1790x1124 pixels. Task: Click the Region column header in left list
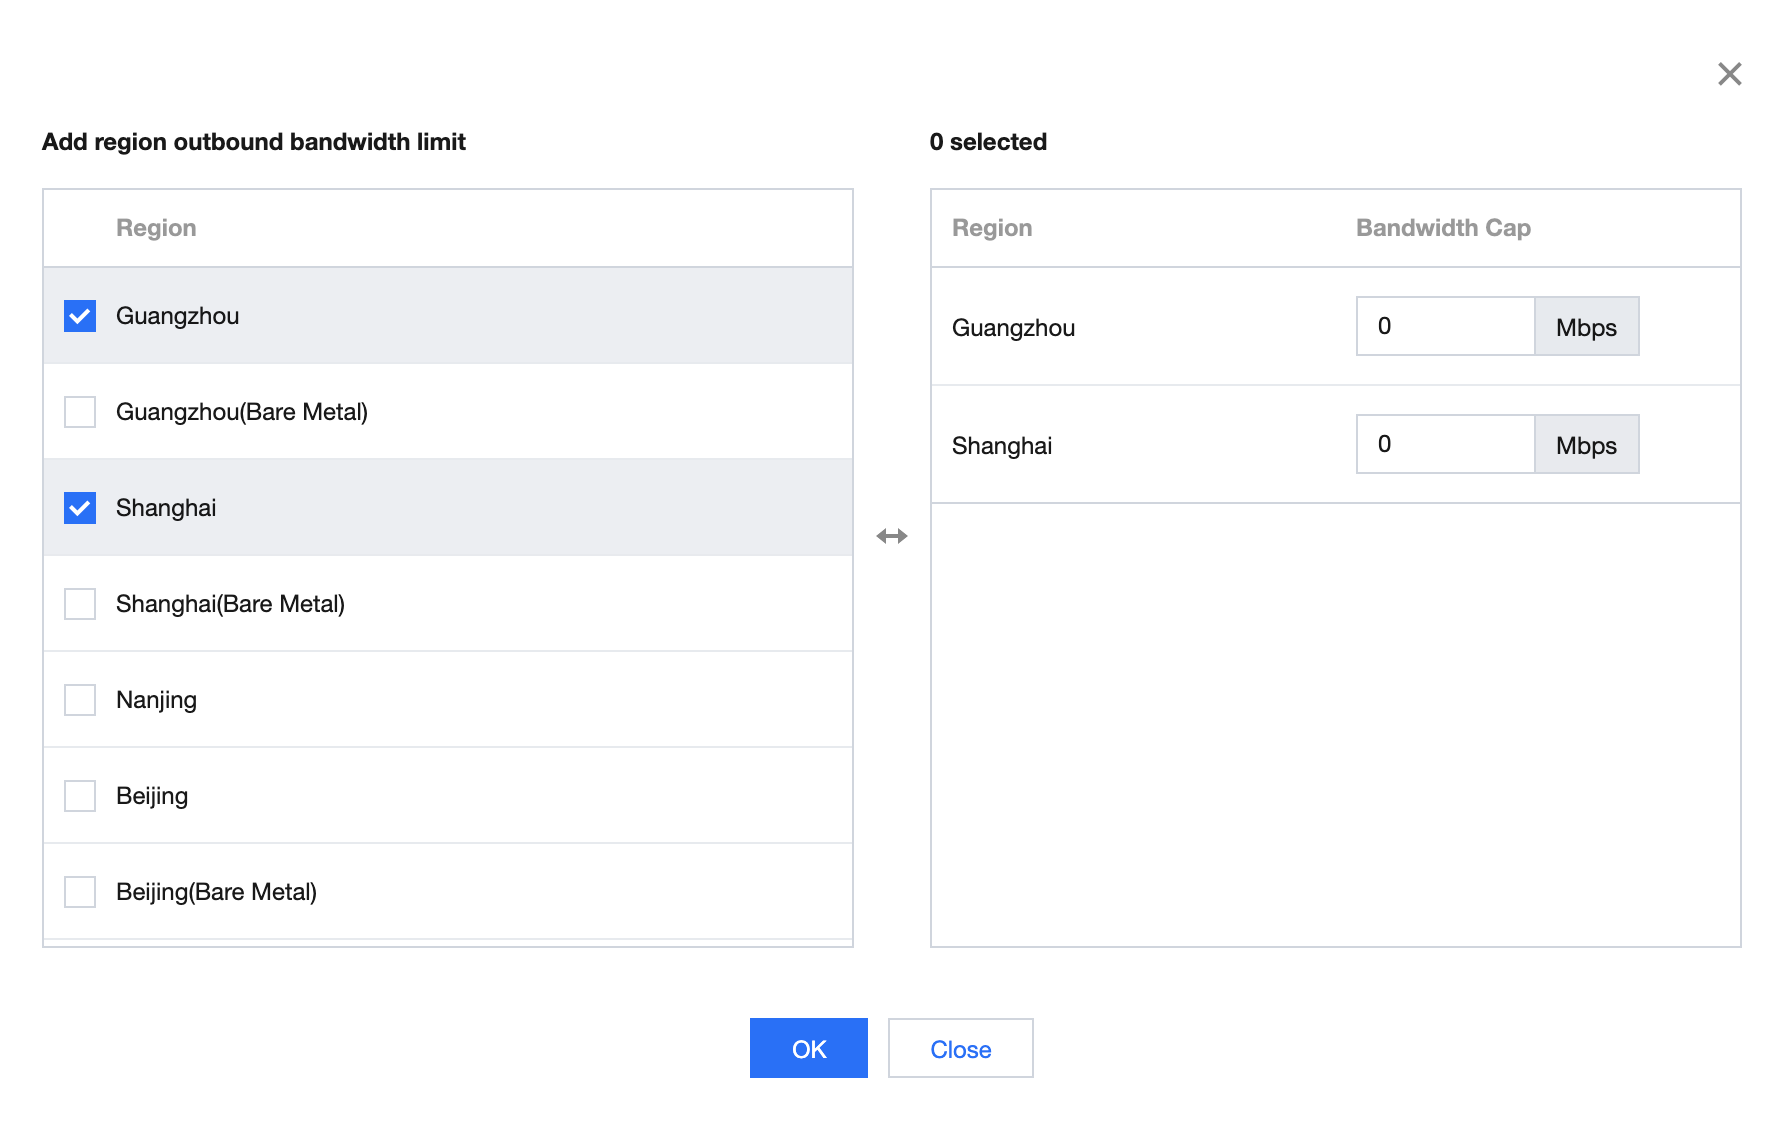coord(156,227)
